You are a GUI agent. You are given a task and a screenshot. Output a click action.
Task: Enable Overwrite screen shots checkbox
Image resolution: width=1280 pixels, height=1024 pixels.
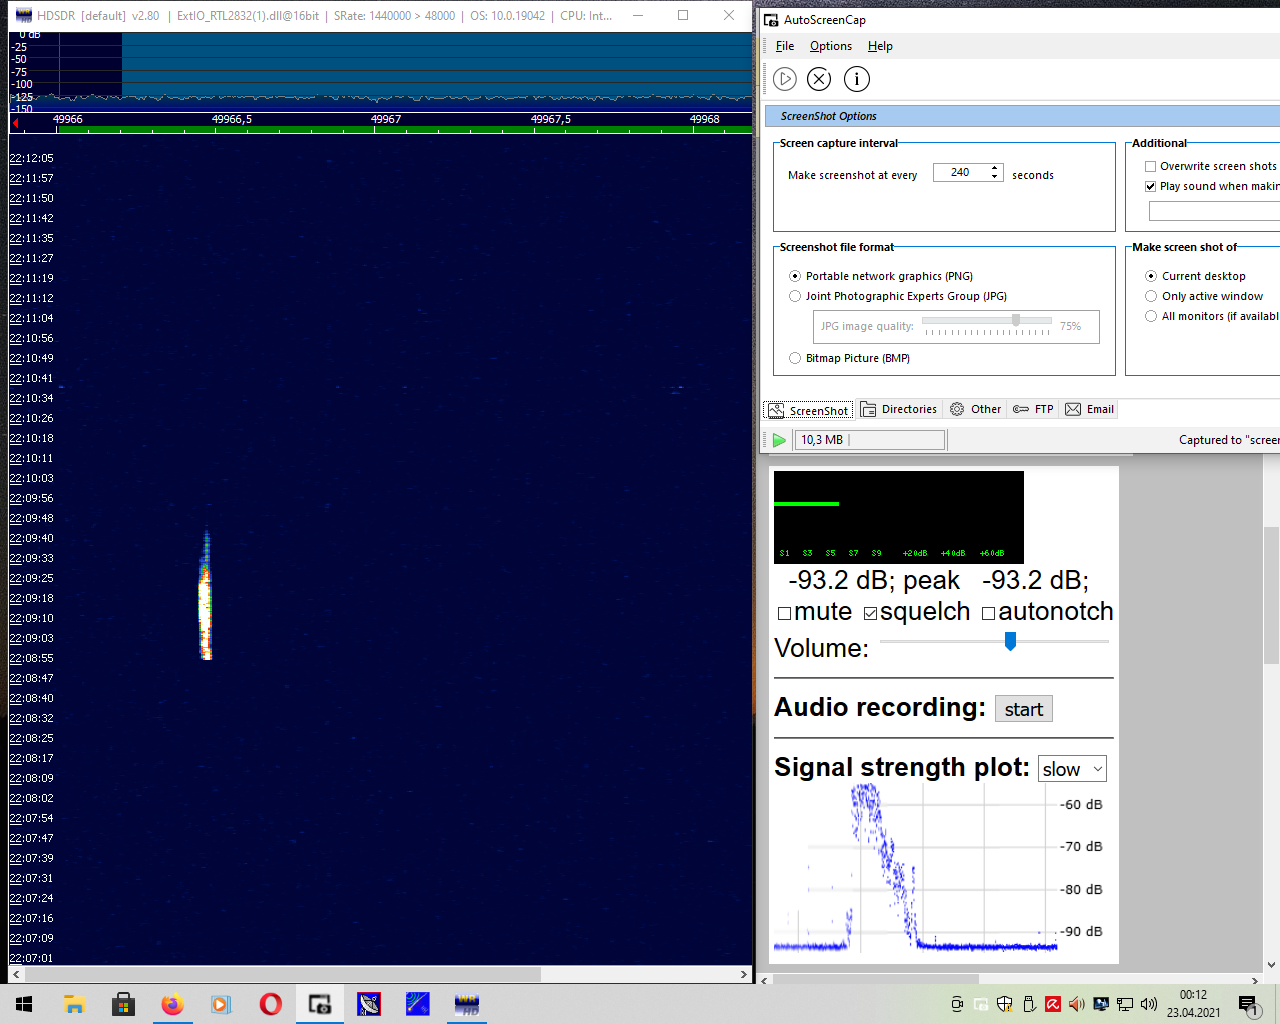pyautogui.click(x=1150, y=166)
